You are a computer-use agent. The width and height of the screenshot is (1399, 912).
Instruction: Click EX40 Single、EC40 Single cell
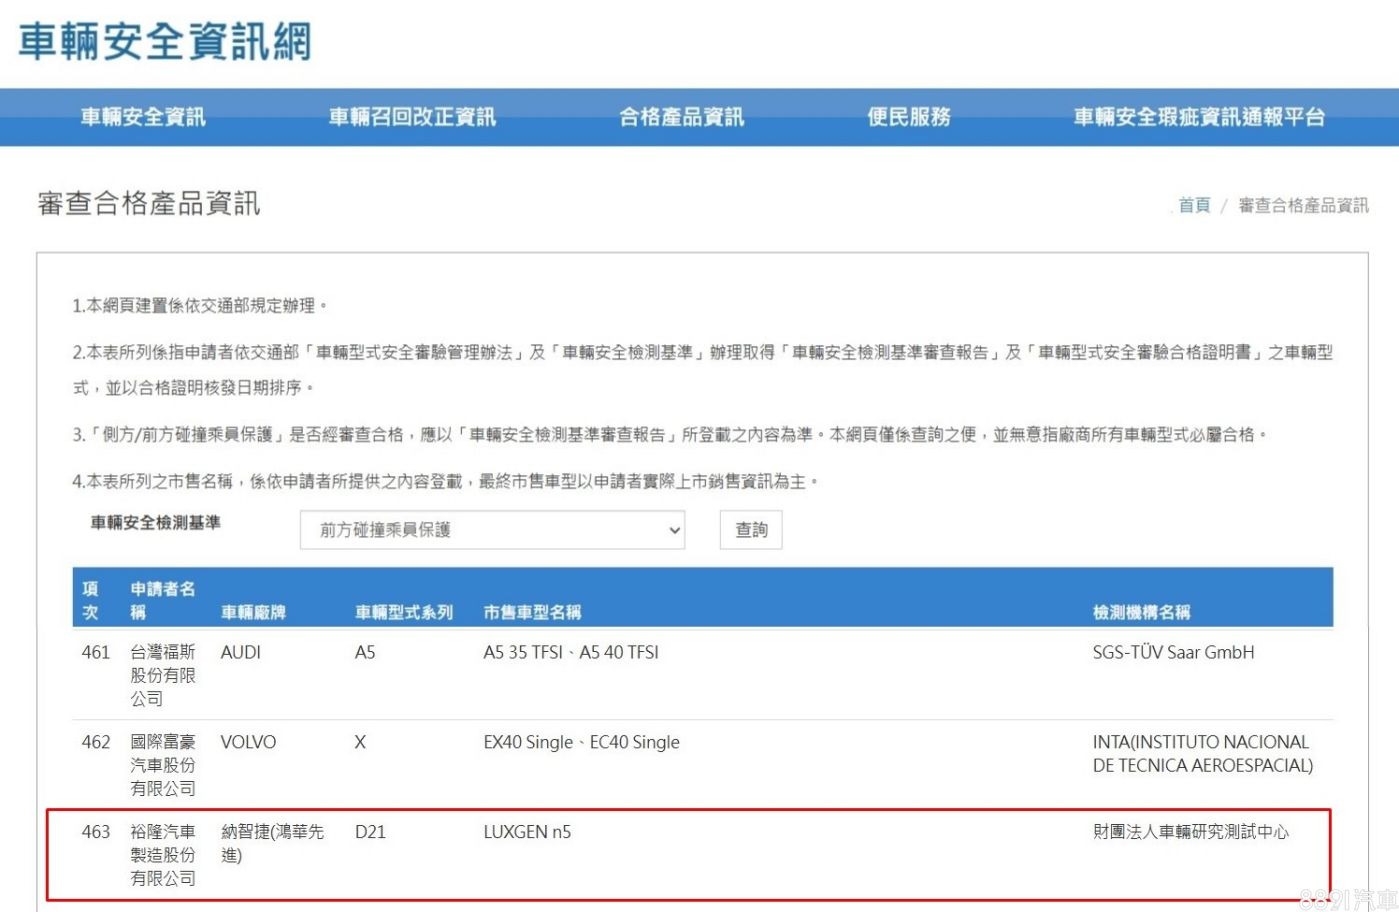[x=581, y=742]
